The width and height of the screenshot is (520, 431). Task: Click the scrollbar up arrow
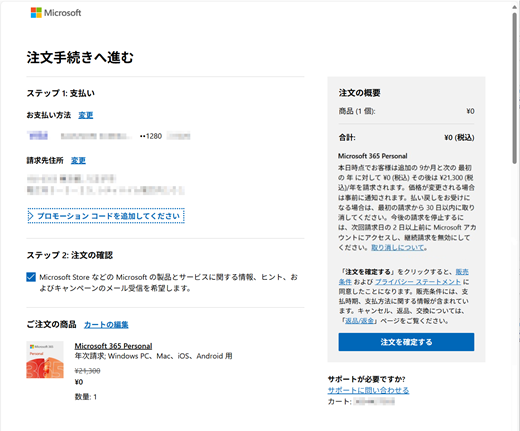coord(515,7)
